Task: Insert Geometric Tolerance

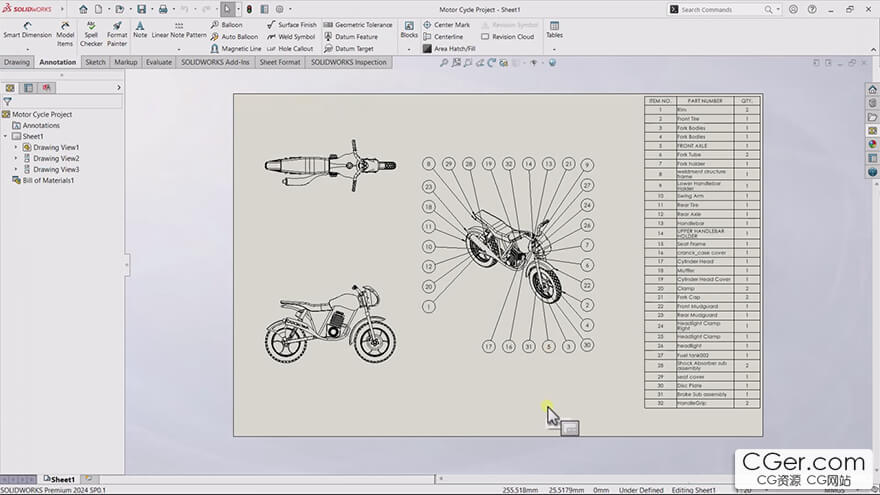Action: tap(358, 25)
